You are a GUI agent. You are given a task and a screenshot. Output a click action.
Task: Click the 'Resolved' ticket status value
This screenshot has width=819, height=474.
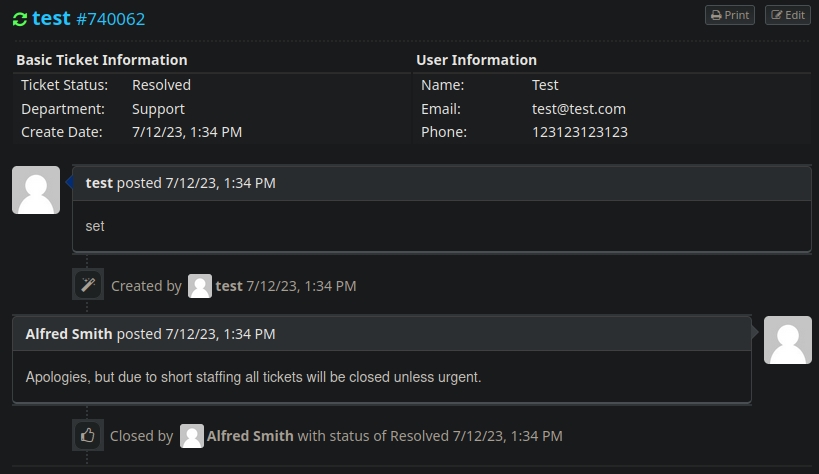[161, 85]
